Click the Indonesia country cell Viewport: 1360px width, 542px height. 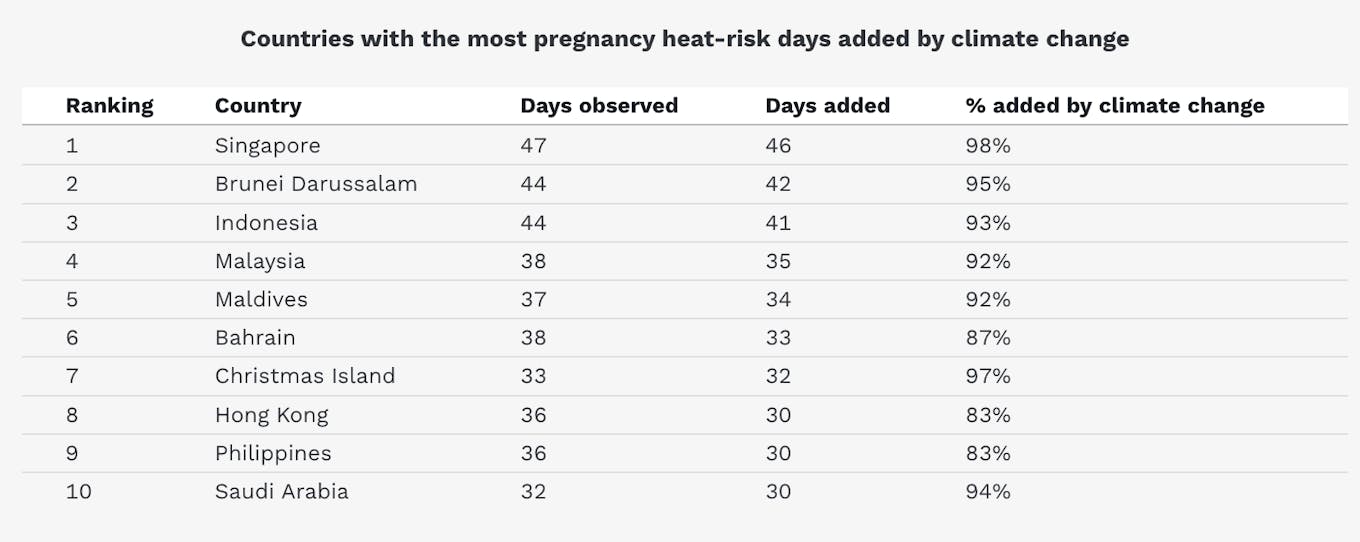[266, 223]
